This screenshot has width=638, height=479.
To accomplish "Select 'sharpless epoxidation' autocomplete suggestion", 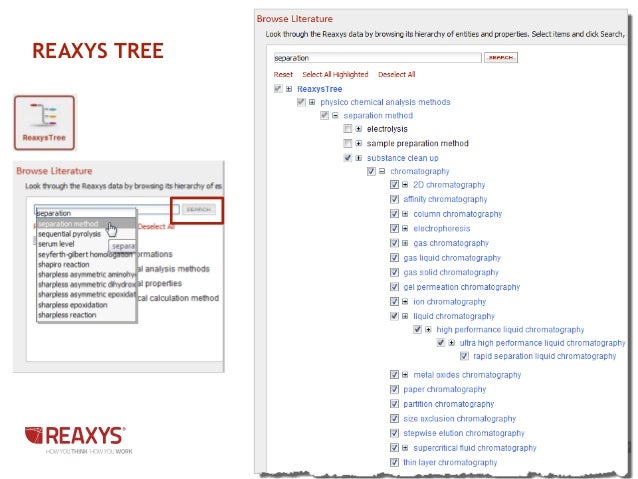I will [86, 305].
